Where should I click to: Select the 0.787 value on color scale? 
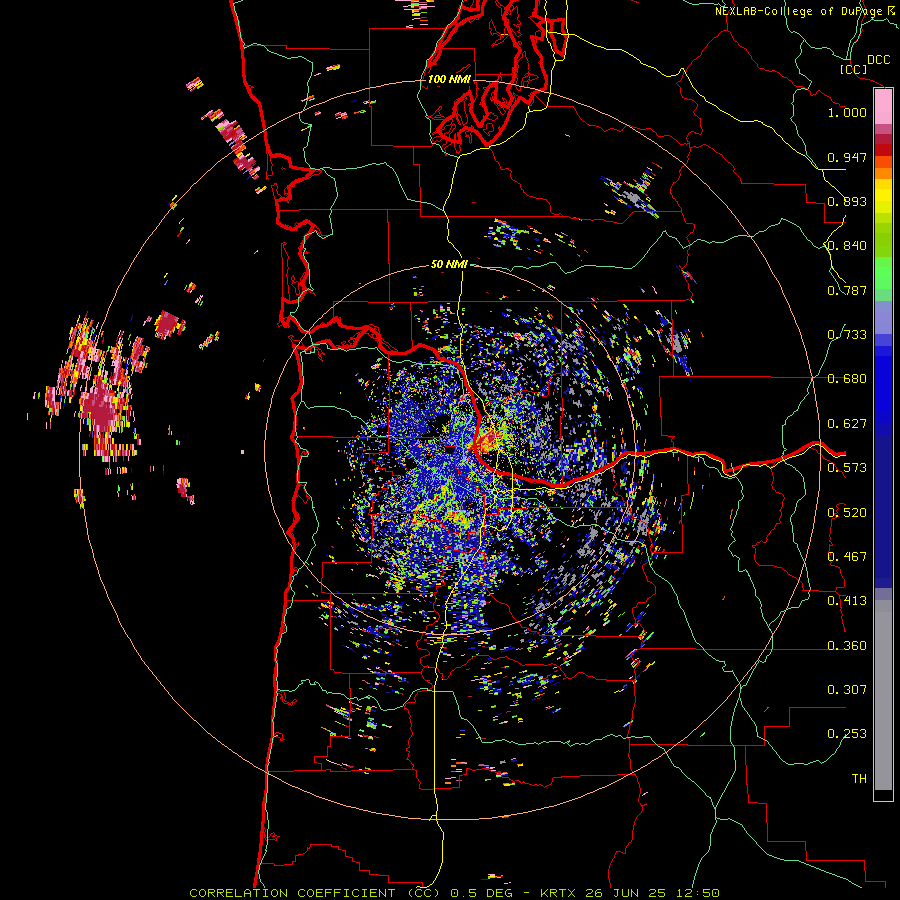click(x=847, y=290)
